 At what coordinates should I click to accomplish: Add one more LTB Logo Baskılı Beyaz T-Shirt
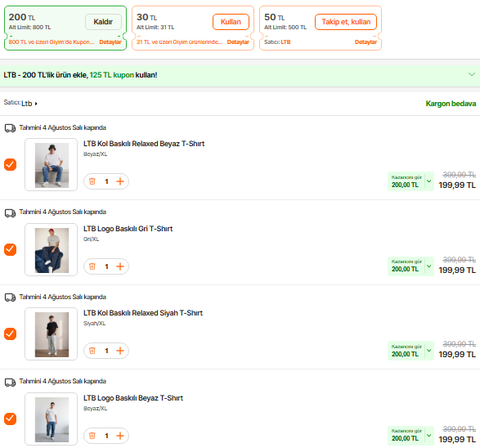point(120,436)
